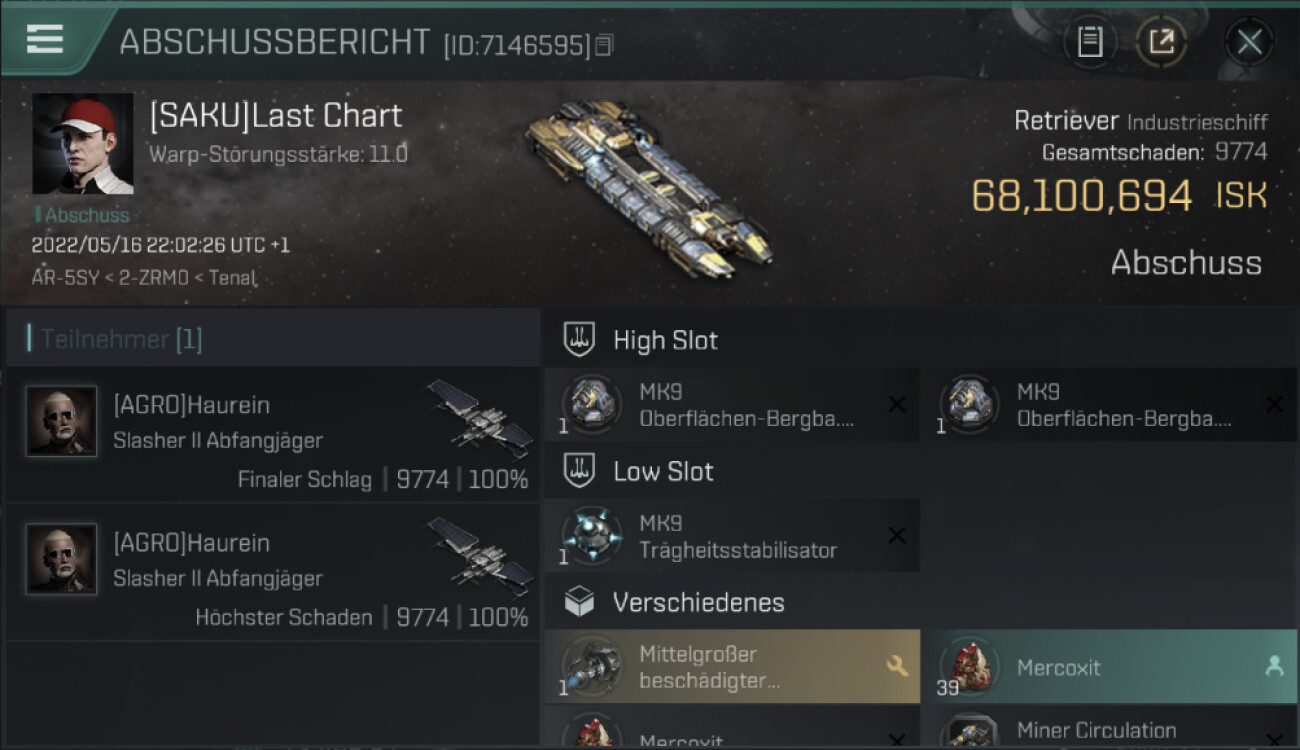Select the MK9 Trägheitsstabilisator module
Screen dimensions: 1300x750
[x=732, y=536]
